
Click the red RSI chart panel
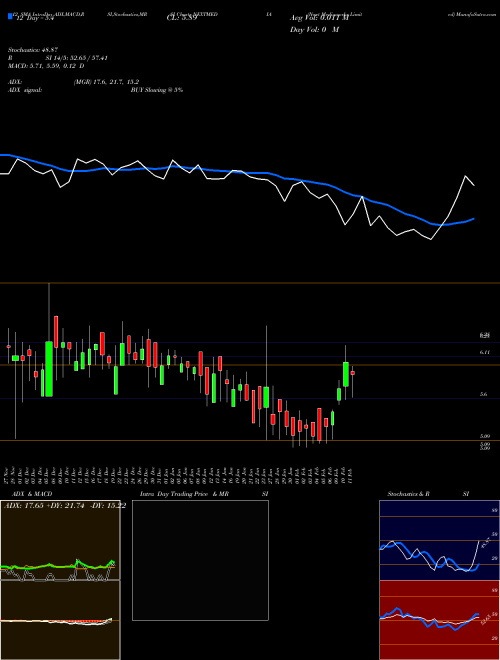[x=439, y=620]
